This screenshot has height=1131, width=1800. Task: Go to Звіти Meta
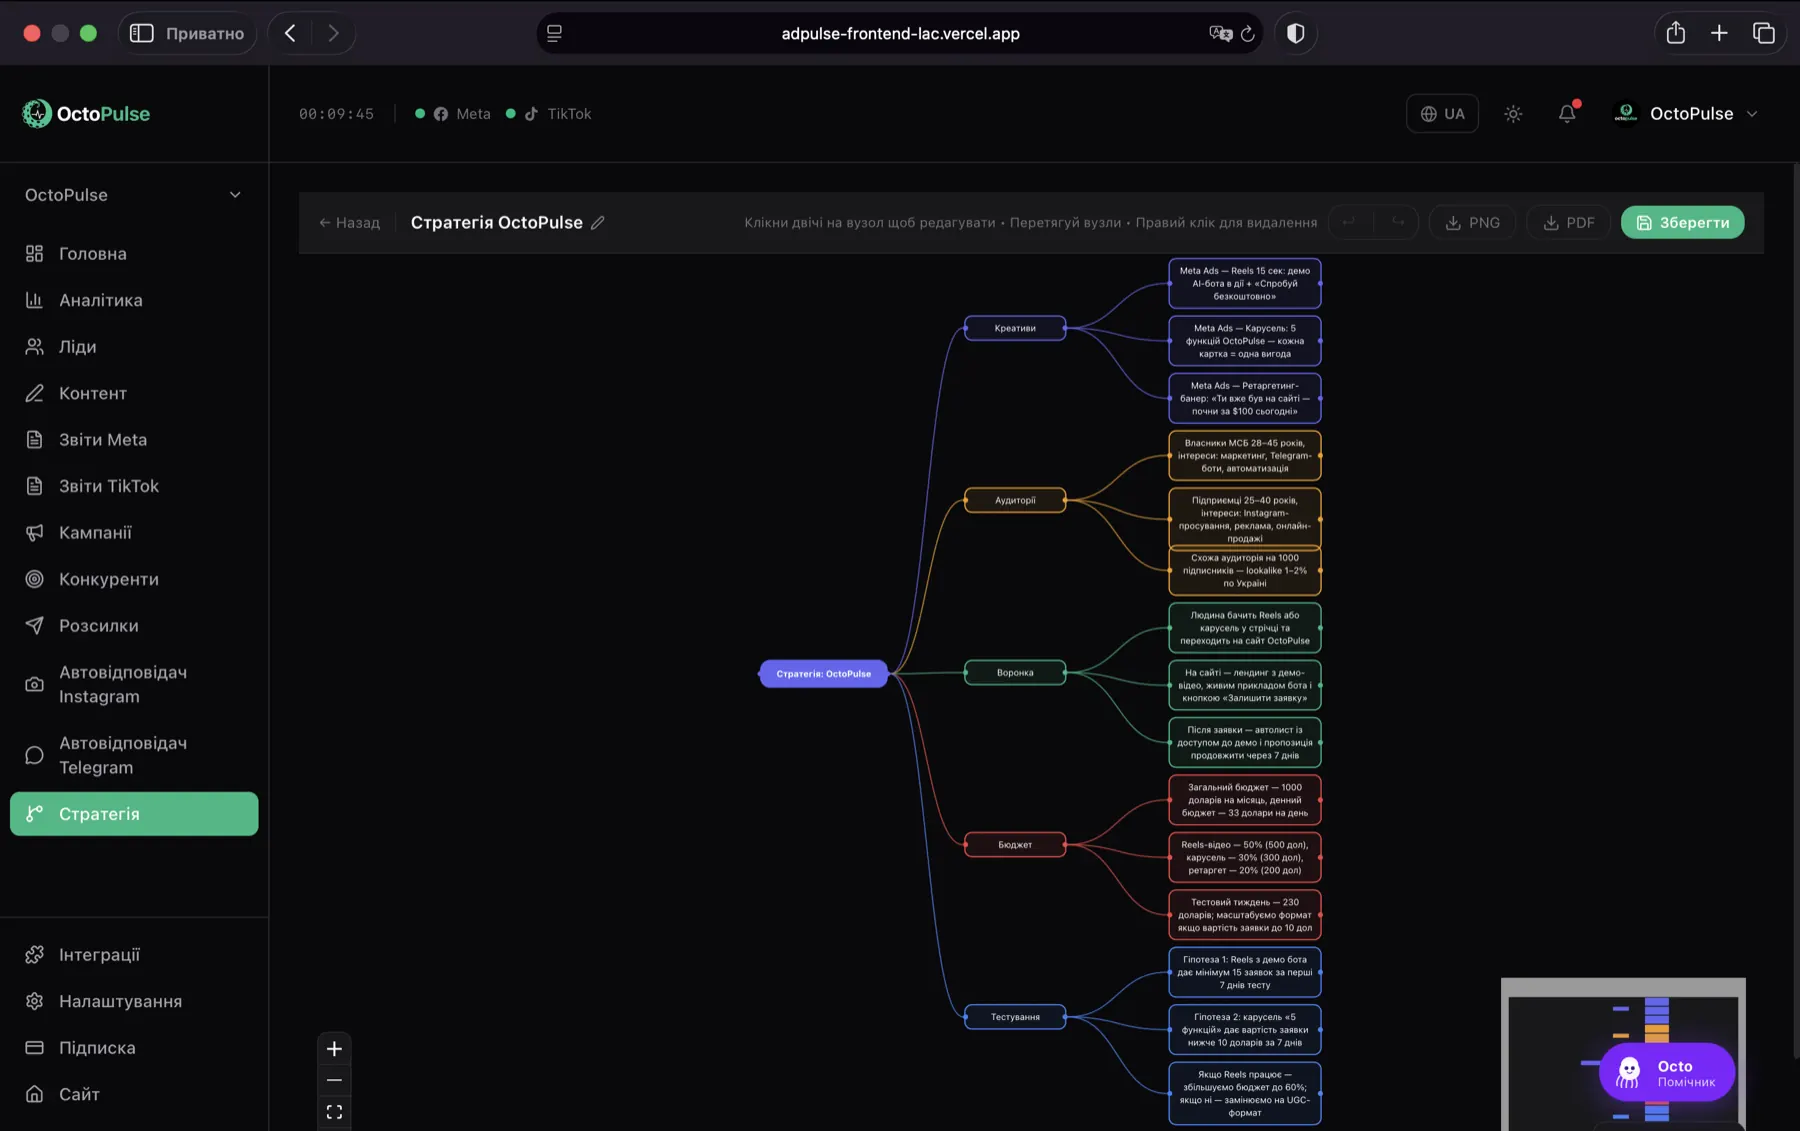(134, 440)
